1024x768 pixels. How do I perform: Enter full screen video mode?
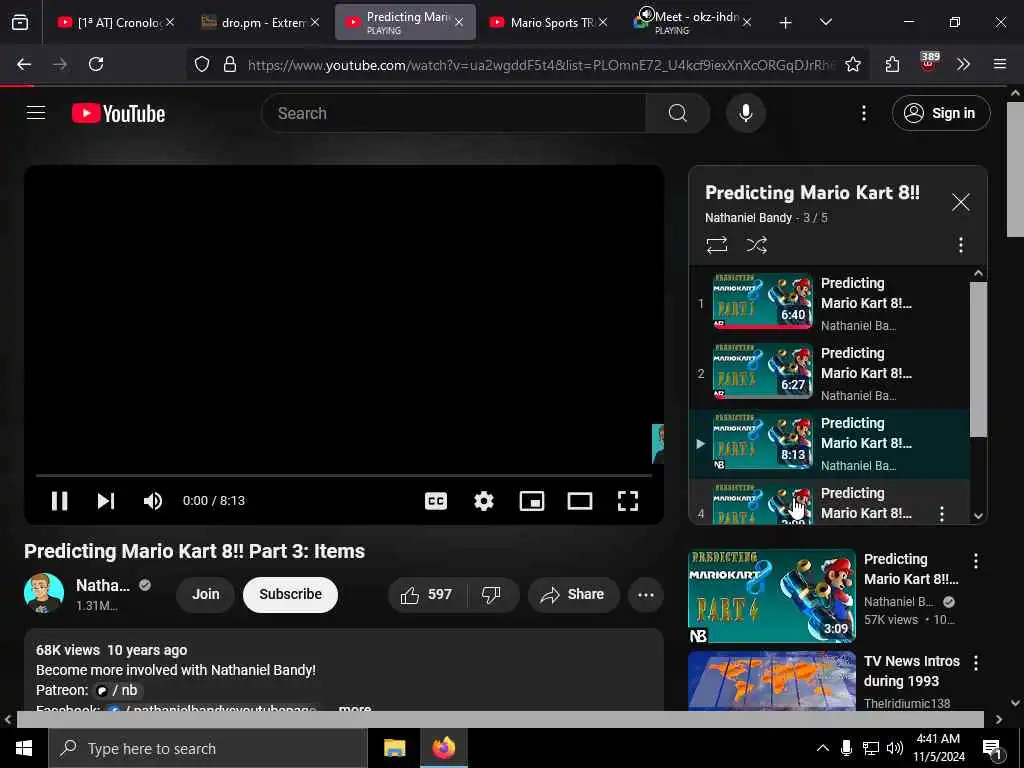click(x=628, y=501)
